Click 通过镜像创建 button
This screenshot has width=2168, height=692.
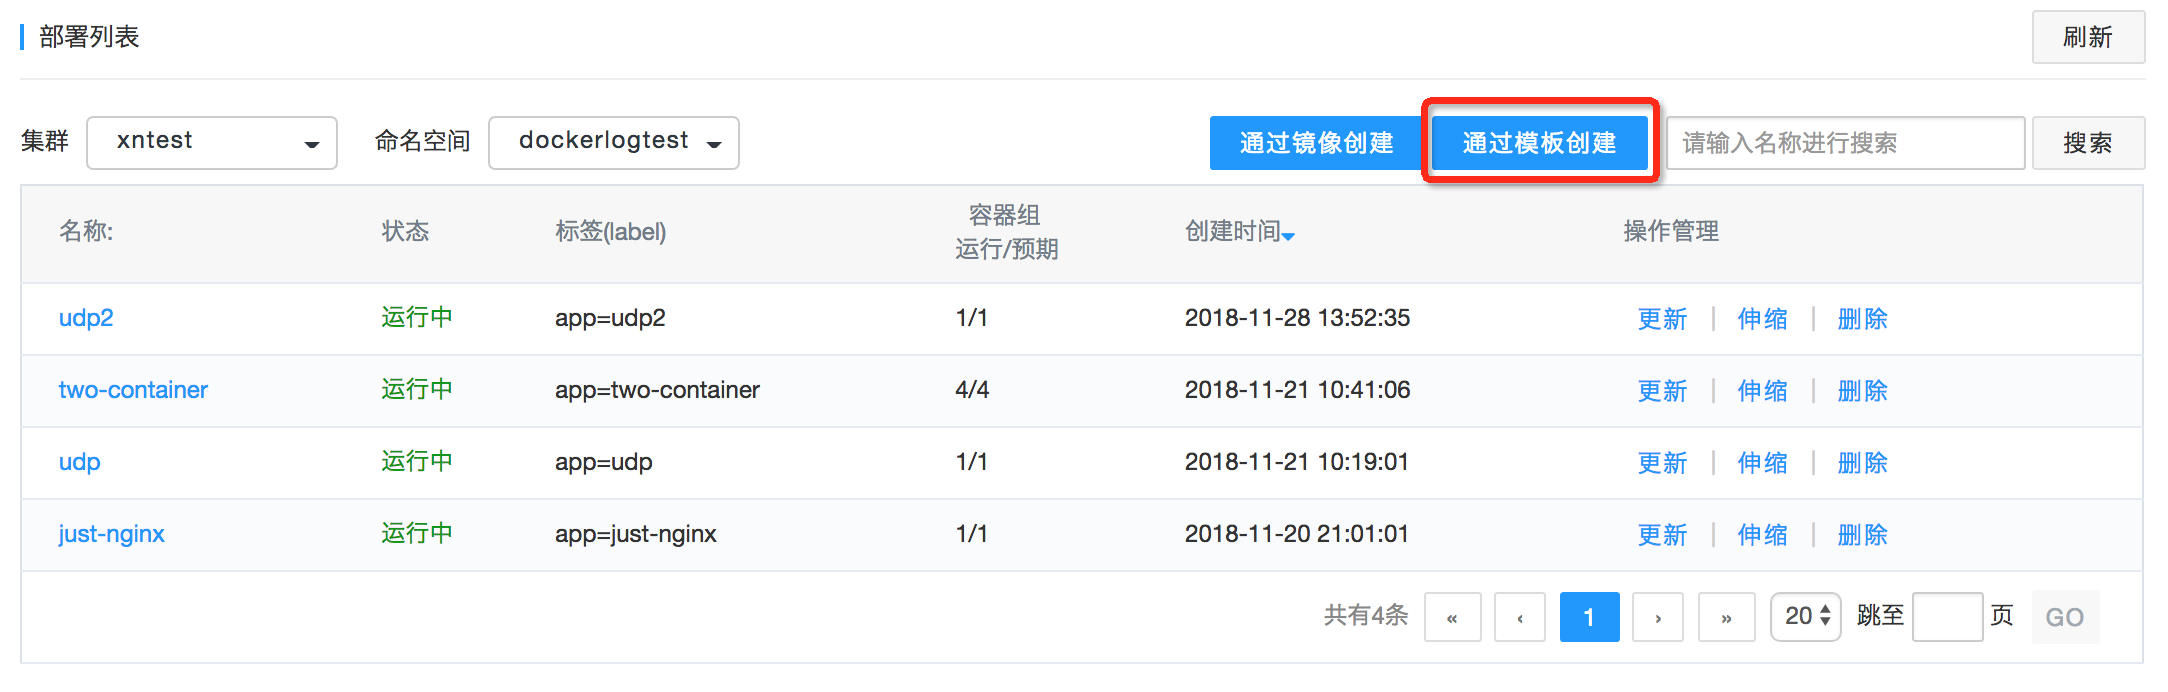tap(1316, 143)
